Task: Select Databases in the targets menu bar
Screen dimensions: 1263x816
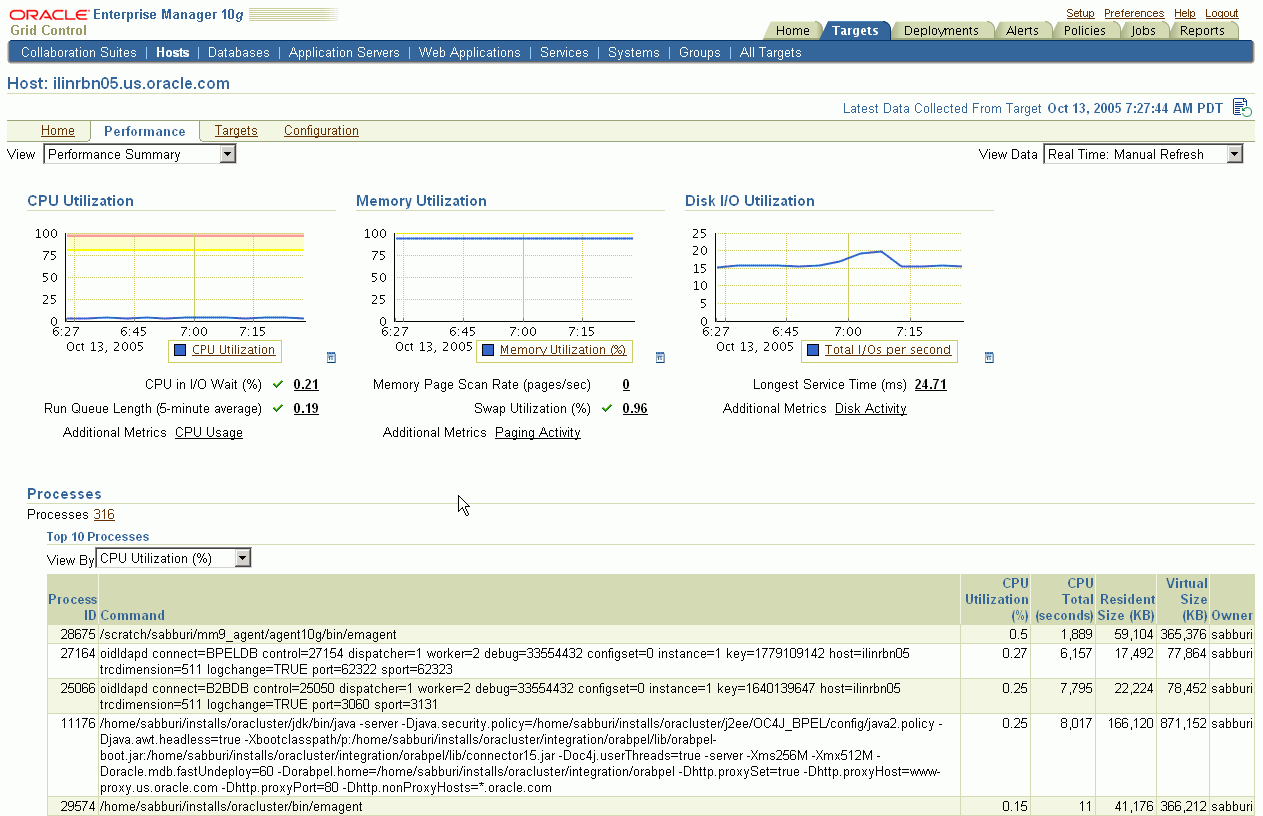Action: click(x=239, y=52)
